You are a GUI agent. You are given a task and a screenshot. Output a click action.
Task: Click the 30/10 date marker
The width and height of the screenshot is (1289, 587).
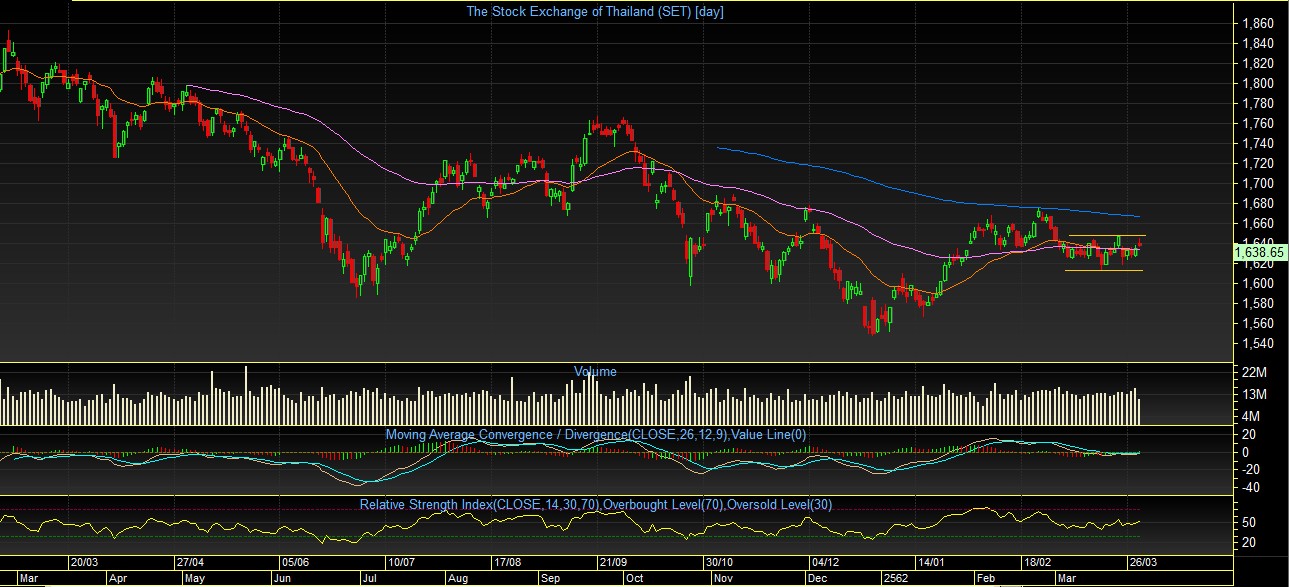coord(719,562)
